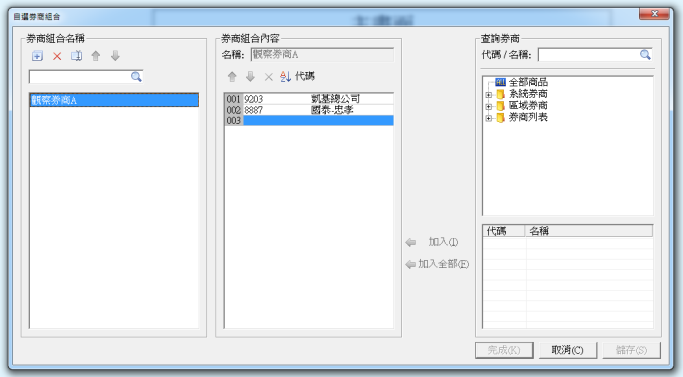Click folder icon for 區域券商
Viewport: 683px width, 377px height.
(x=500, y=105)
